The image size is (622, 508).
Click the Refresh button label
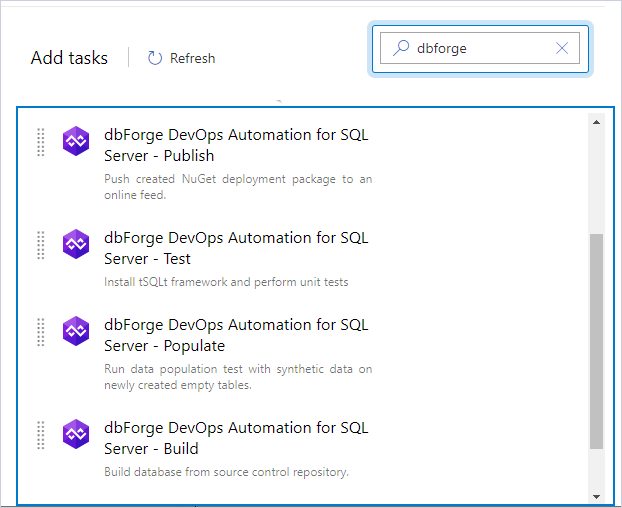pos(192,58)
